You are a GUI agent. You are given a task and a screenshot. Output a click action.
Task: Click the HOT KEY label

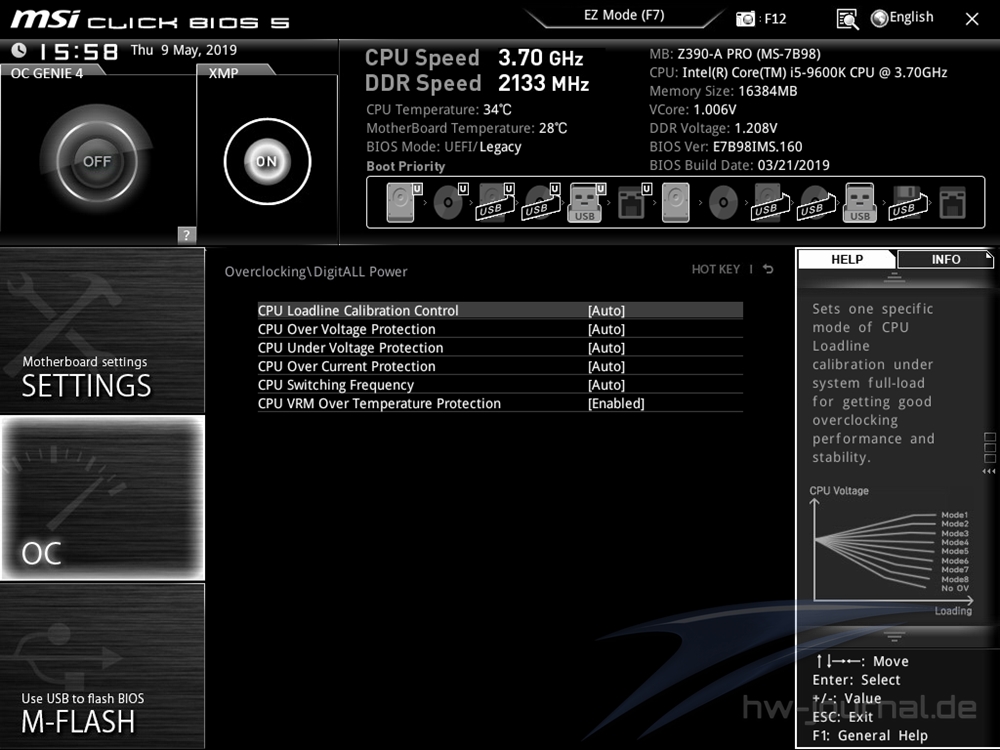(x=716, y=269)
